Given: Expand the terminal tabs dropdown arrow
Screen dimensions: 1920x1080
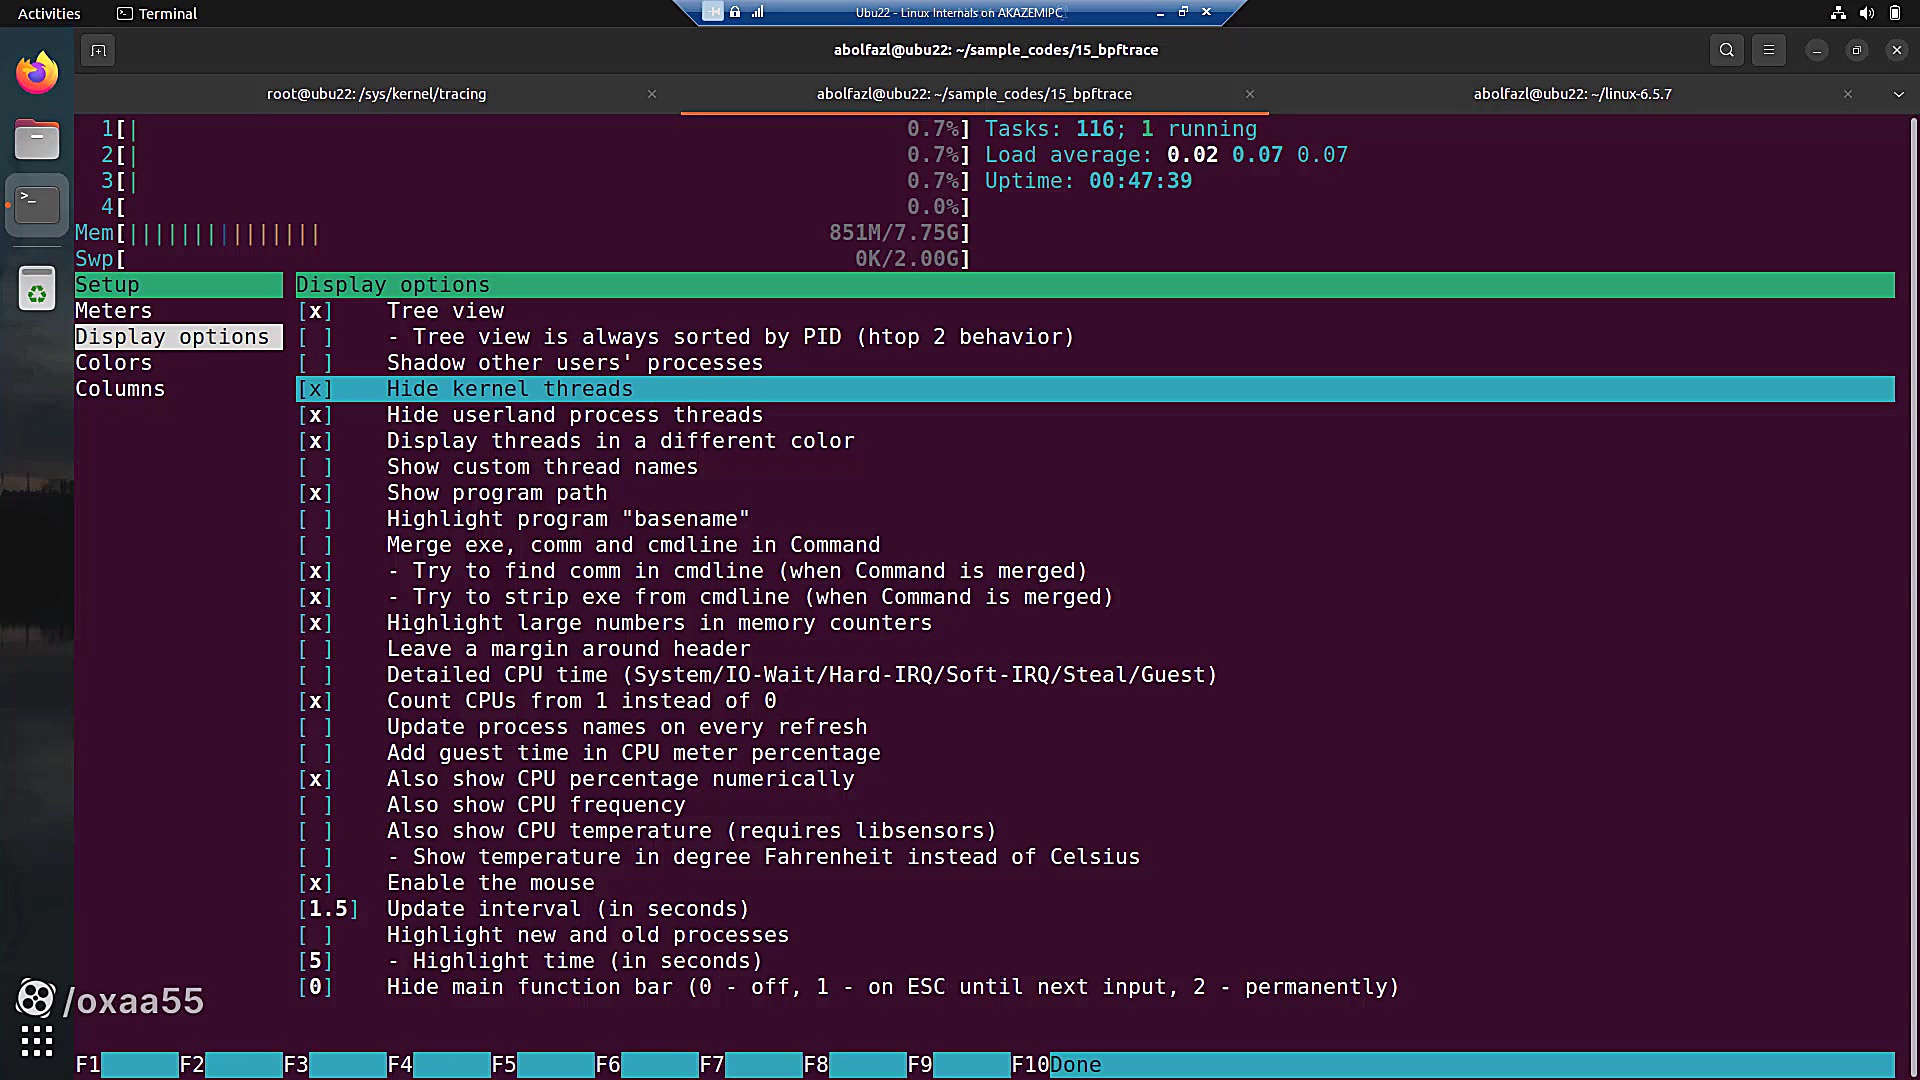Looking at the screenshot, I should 1898,94.
